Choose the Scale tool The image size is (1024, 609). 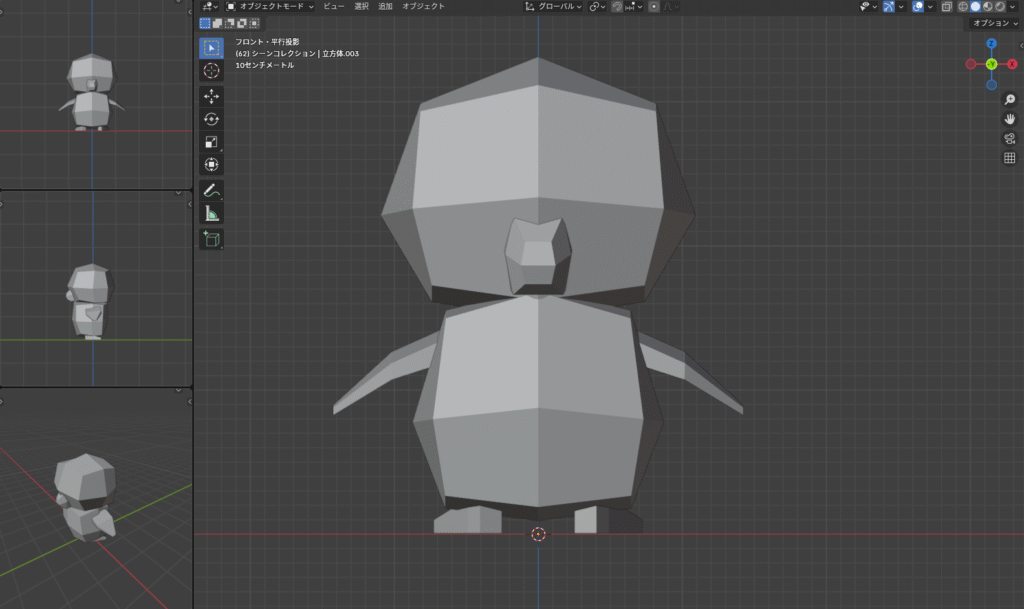tap(211, 142)
